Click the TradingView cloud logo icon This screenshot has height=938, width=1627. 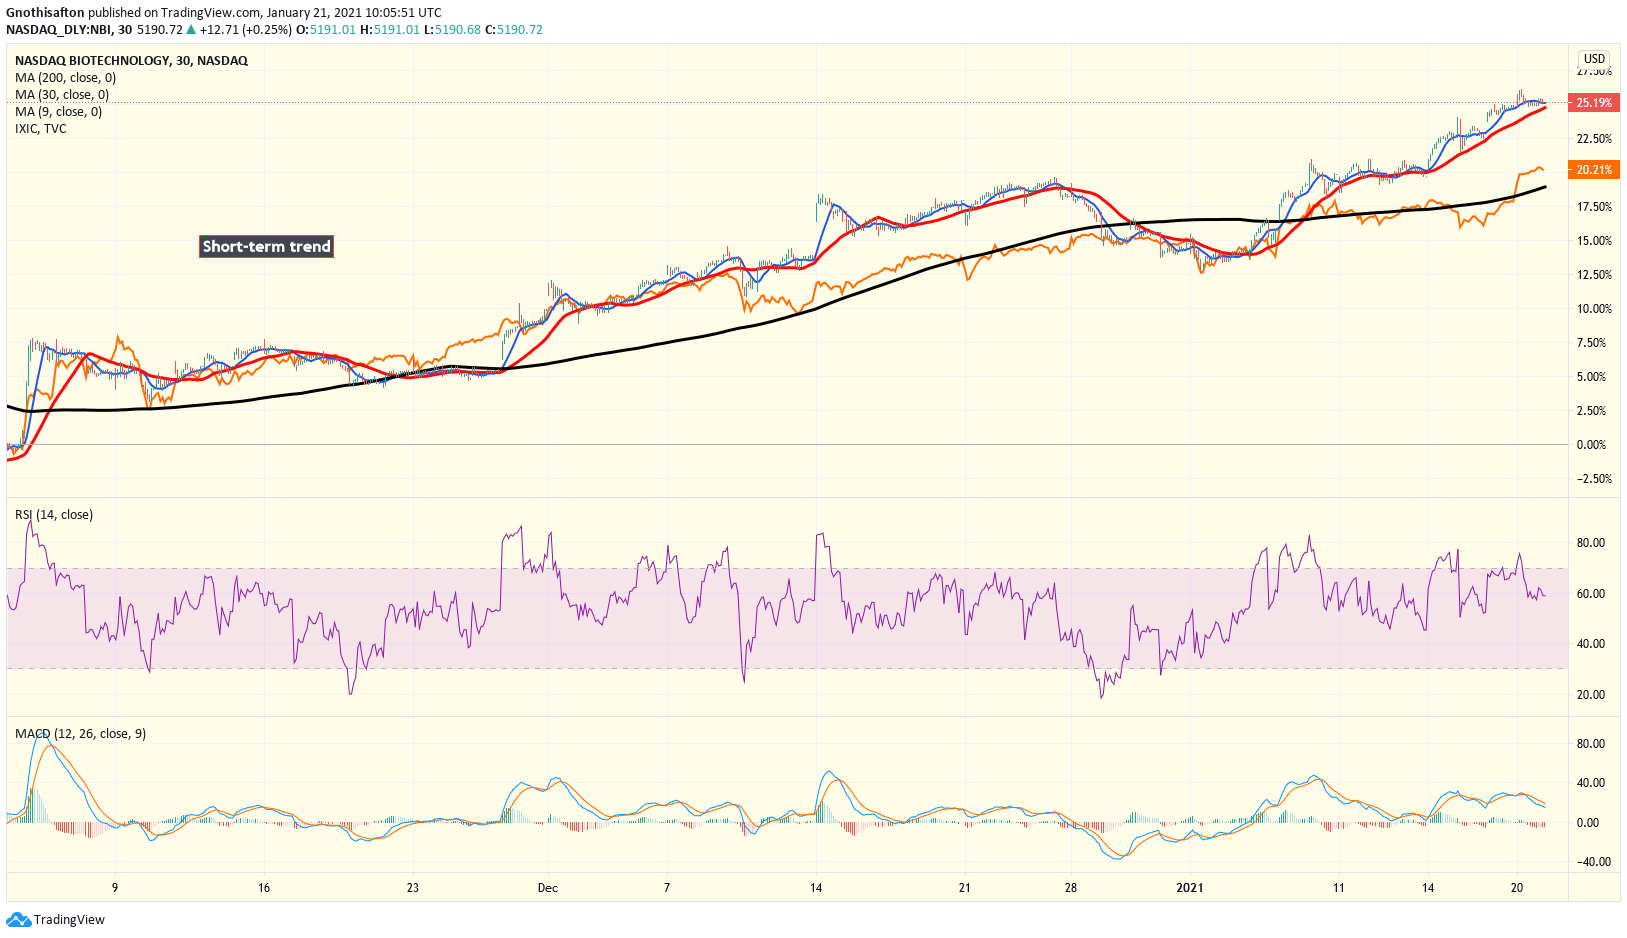click(19, 920)
